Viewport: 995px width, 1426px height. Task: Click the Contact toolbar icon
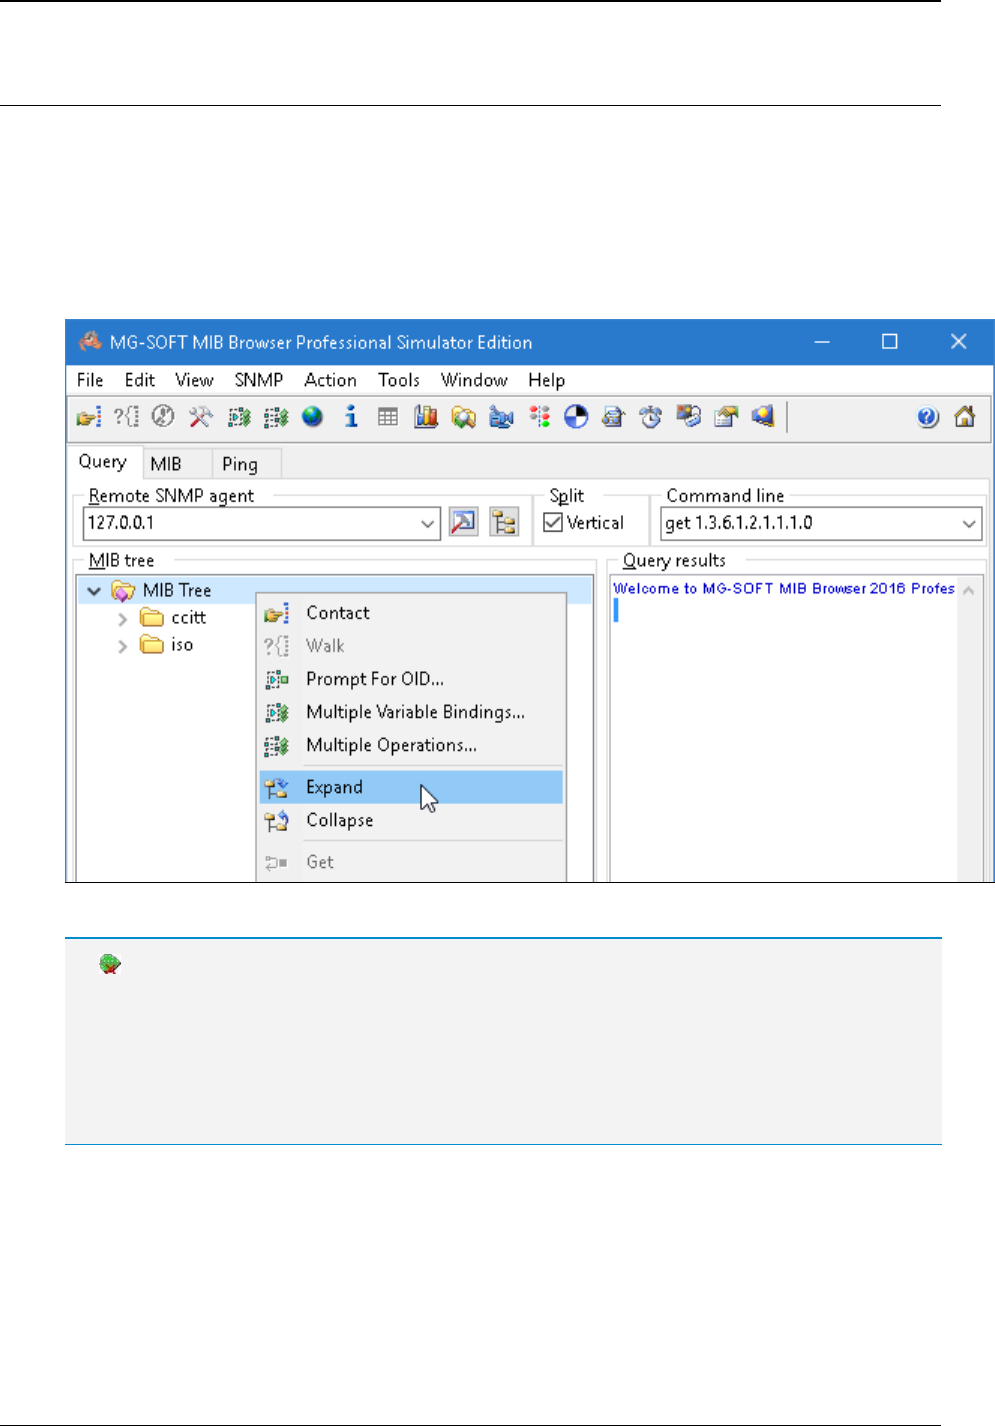pyautogui.click(x=89, y=417)
